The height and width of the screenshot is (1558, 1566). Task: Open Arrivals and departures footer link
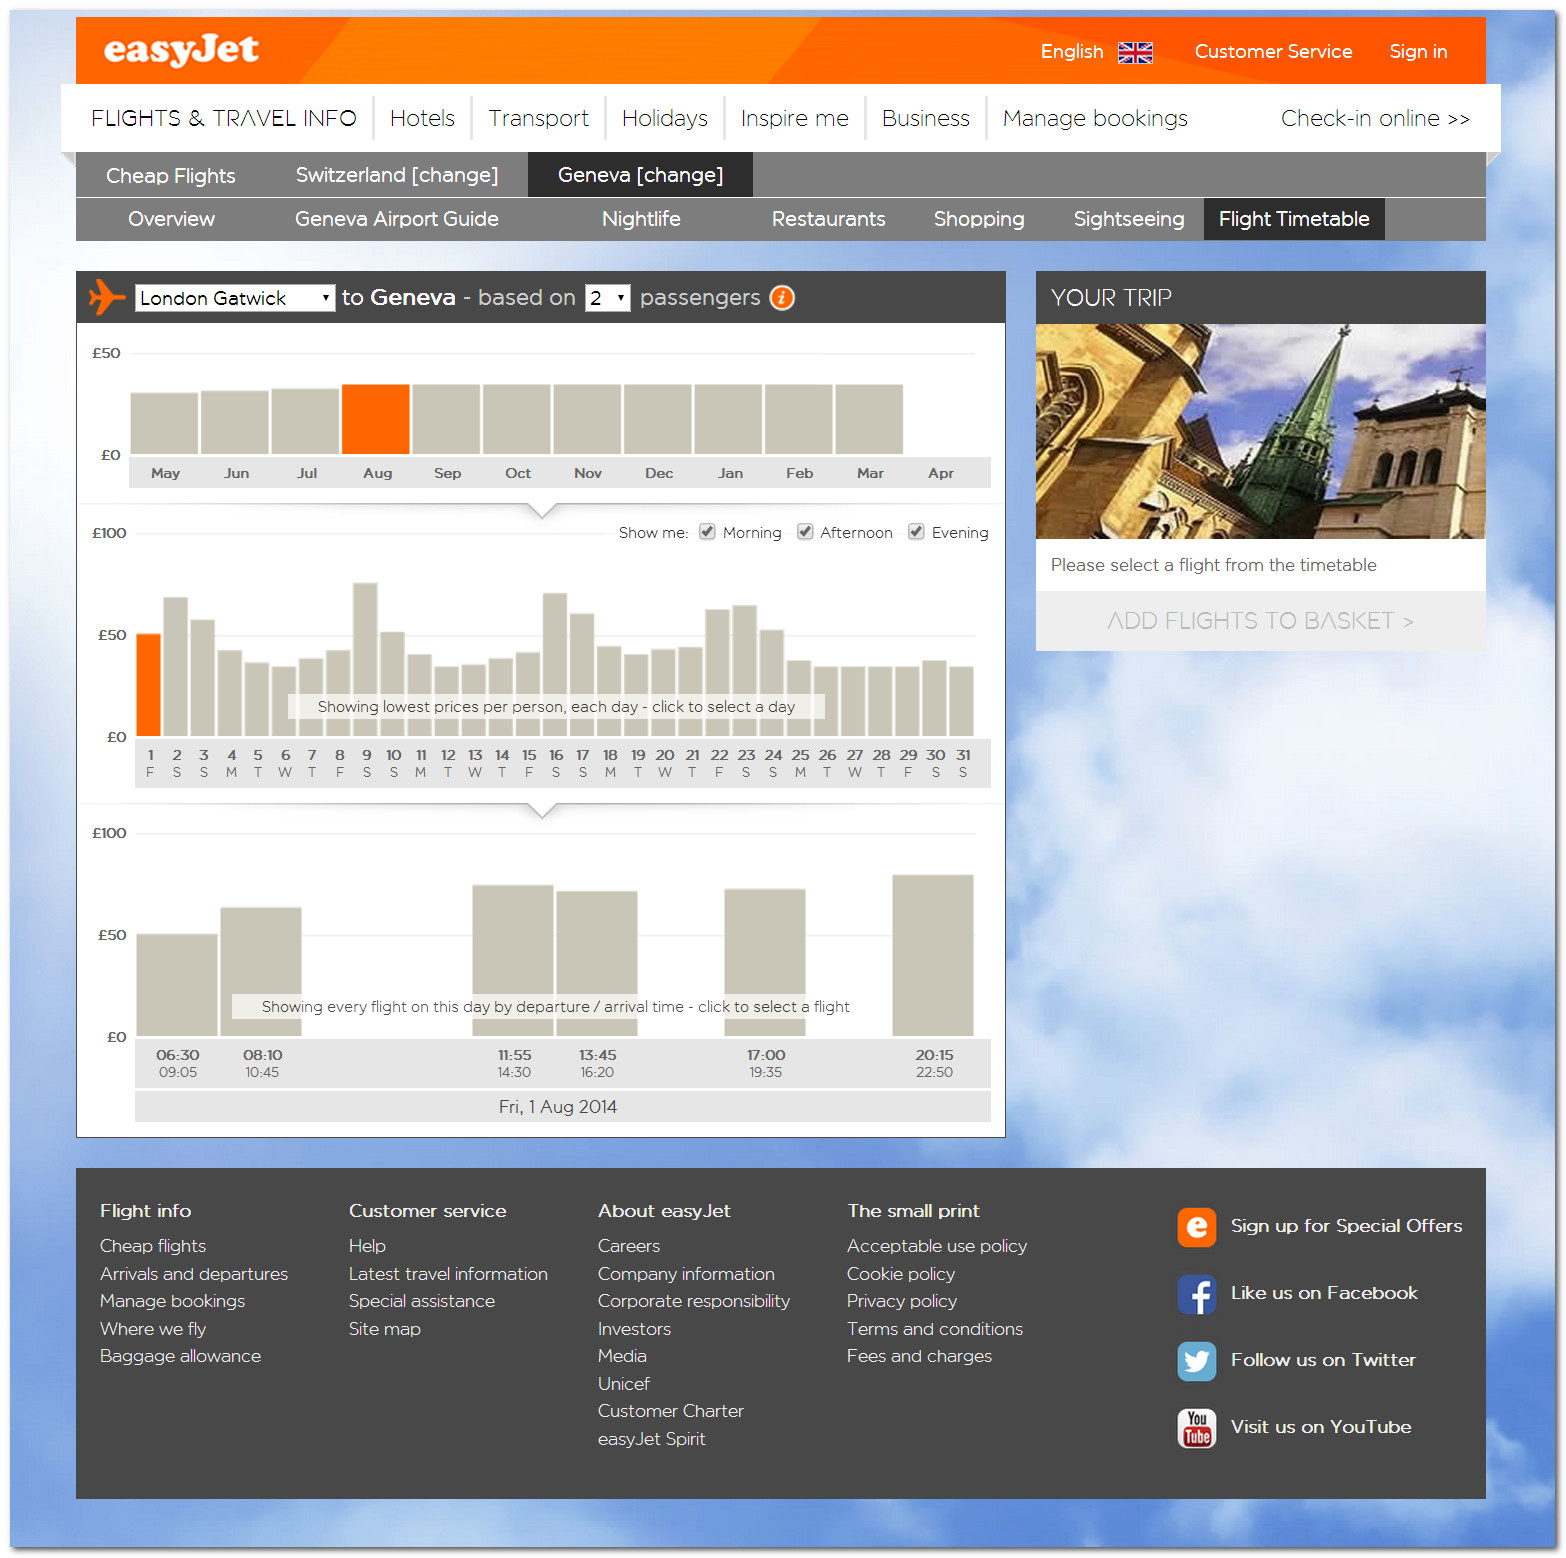point(194,1274)
